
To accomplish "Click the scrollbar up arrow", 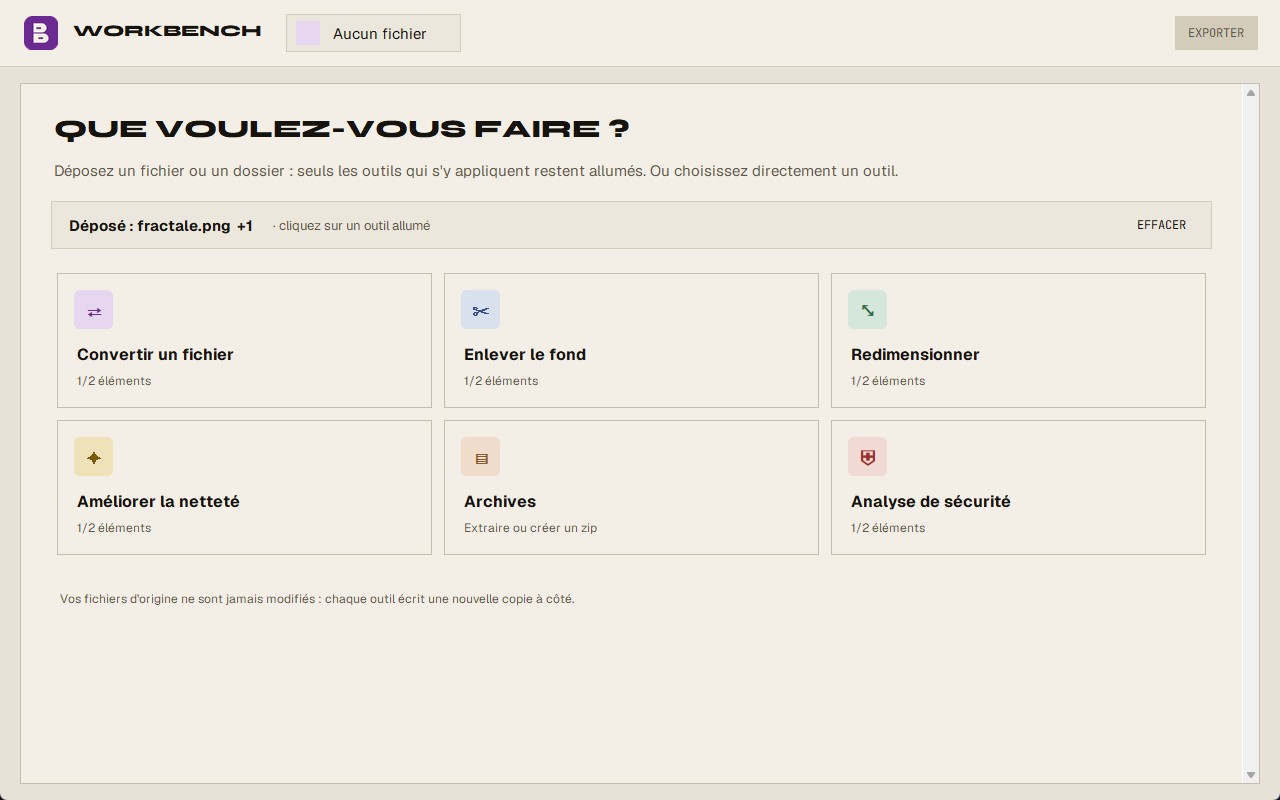I will 1251,93.
